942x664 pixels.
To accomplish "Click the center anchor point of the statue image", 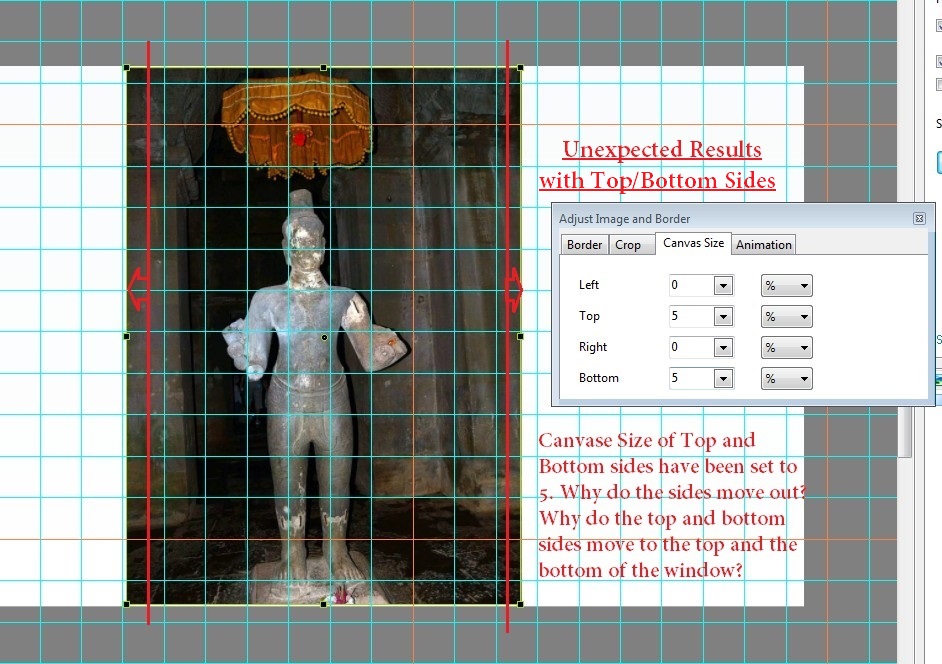I will 324,338.
